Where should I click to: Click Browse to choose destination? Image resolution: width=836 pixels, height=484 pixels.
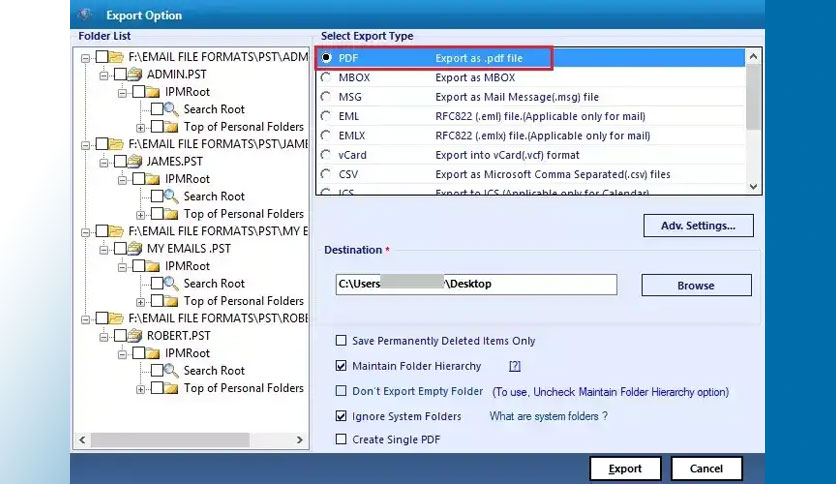(696, 285)
